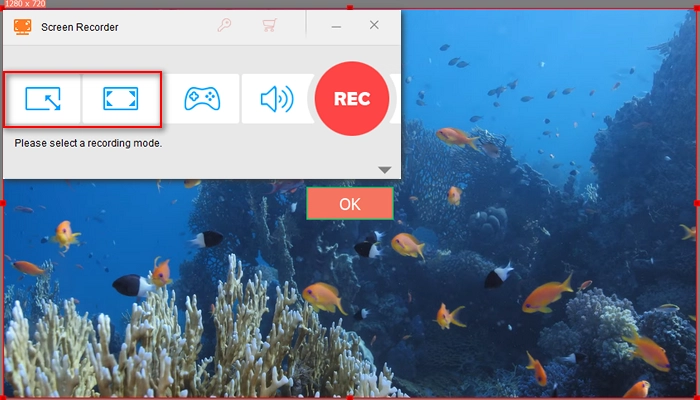Click the orange Screen Recorder app logo

click(22, 27)
